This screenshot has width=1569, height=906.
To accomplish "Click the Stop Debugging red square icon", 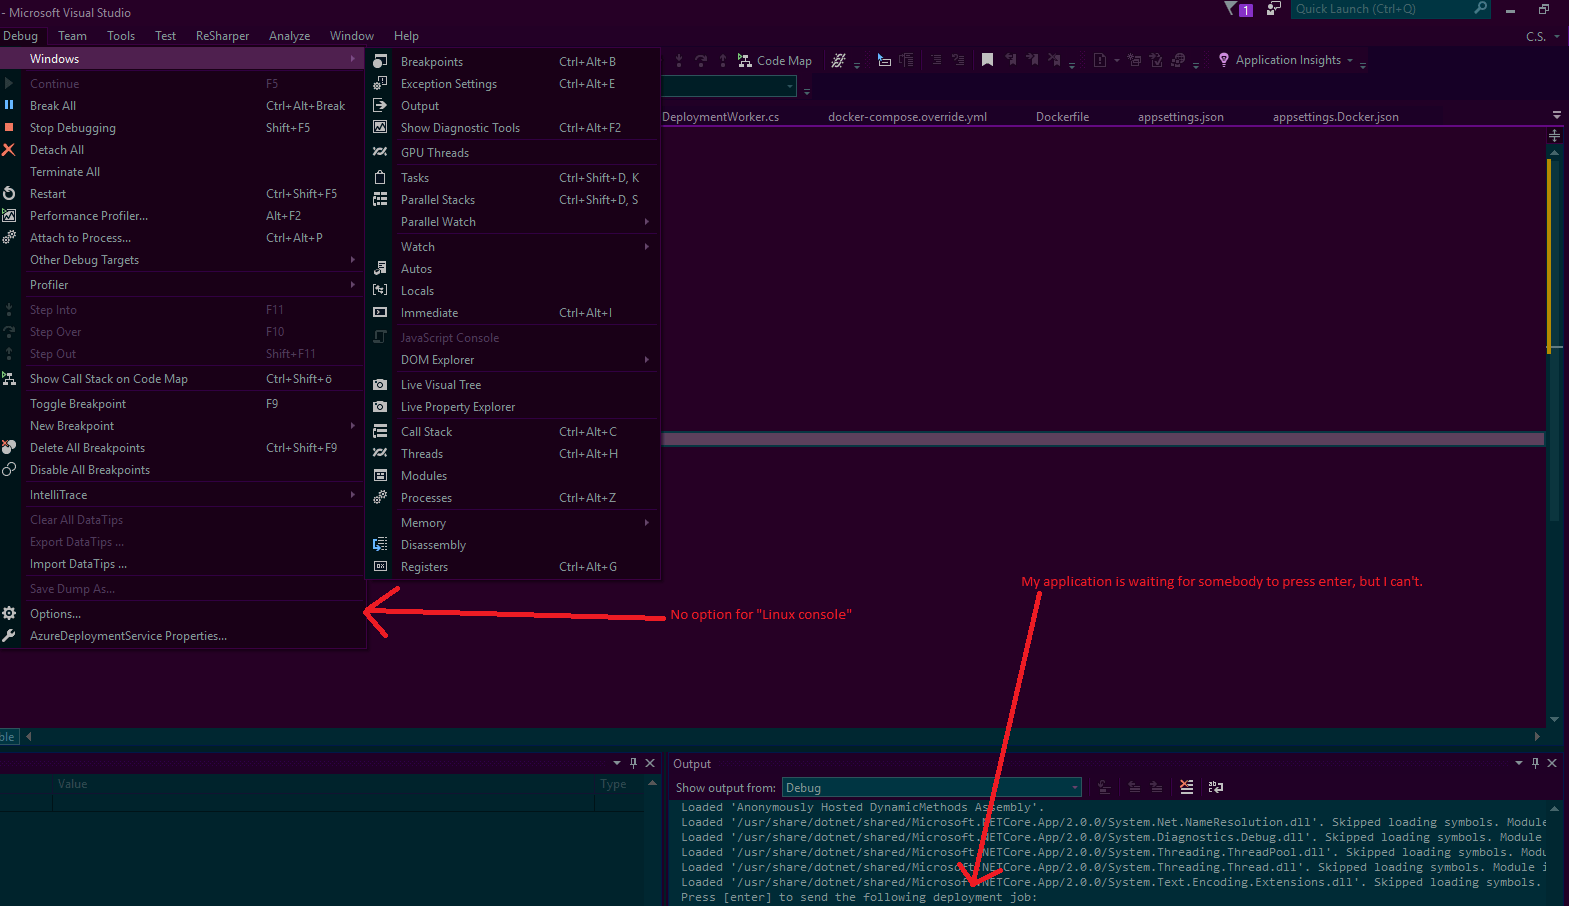I will click(x=9, y=127).
